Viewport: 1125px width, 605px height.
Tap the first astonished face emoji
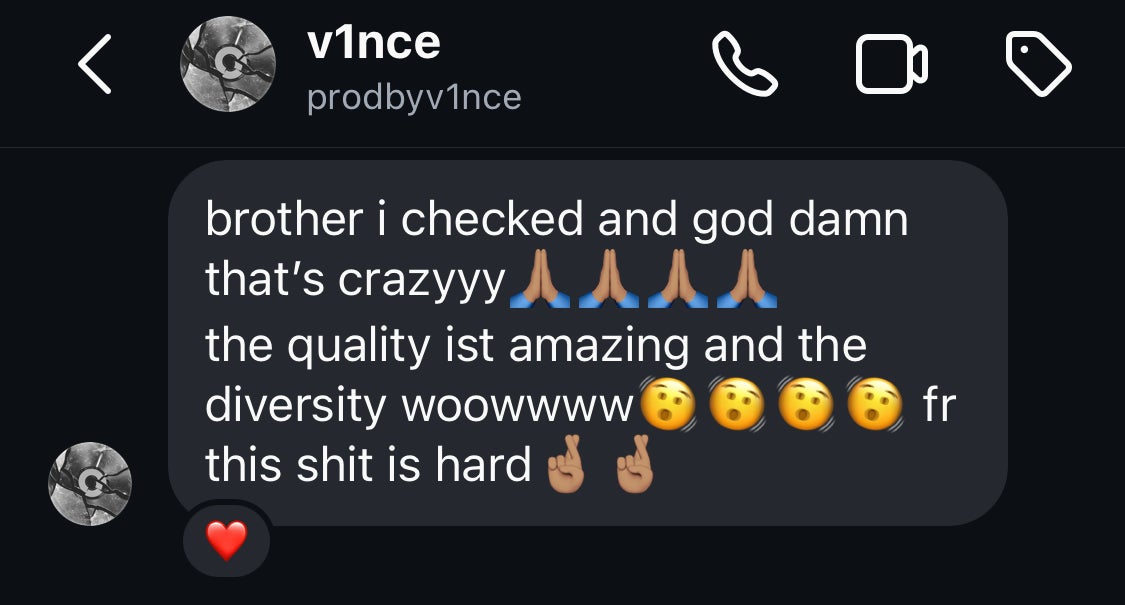pos(667,403)
